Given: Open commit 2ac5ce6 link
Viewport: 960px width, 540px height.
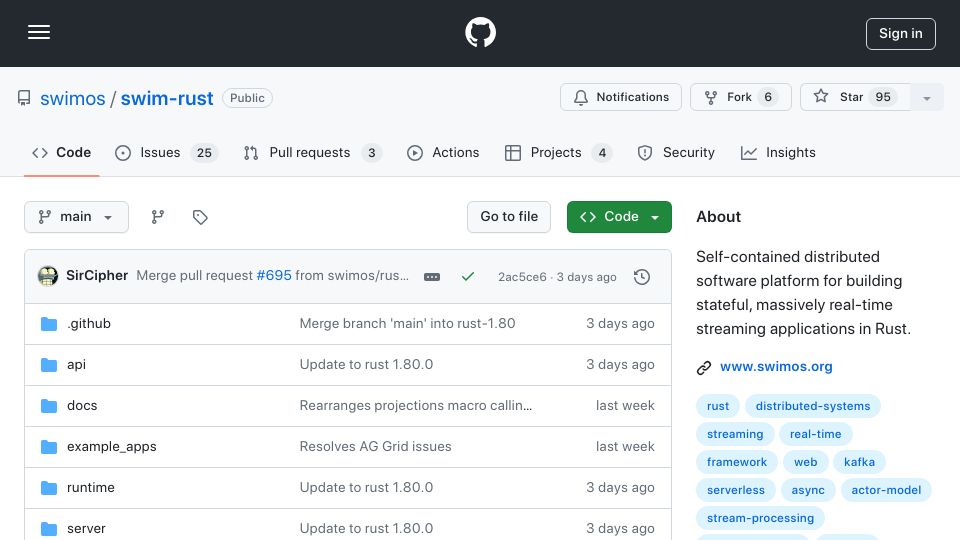Looking at the screenshot, I should pos(522,277).
